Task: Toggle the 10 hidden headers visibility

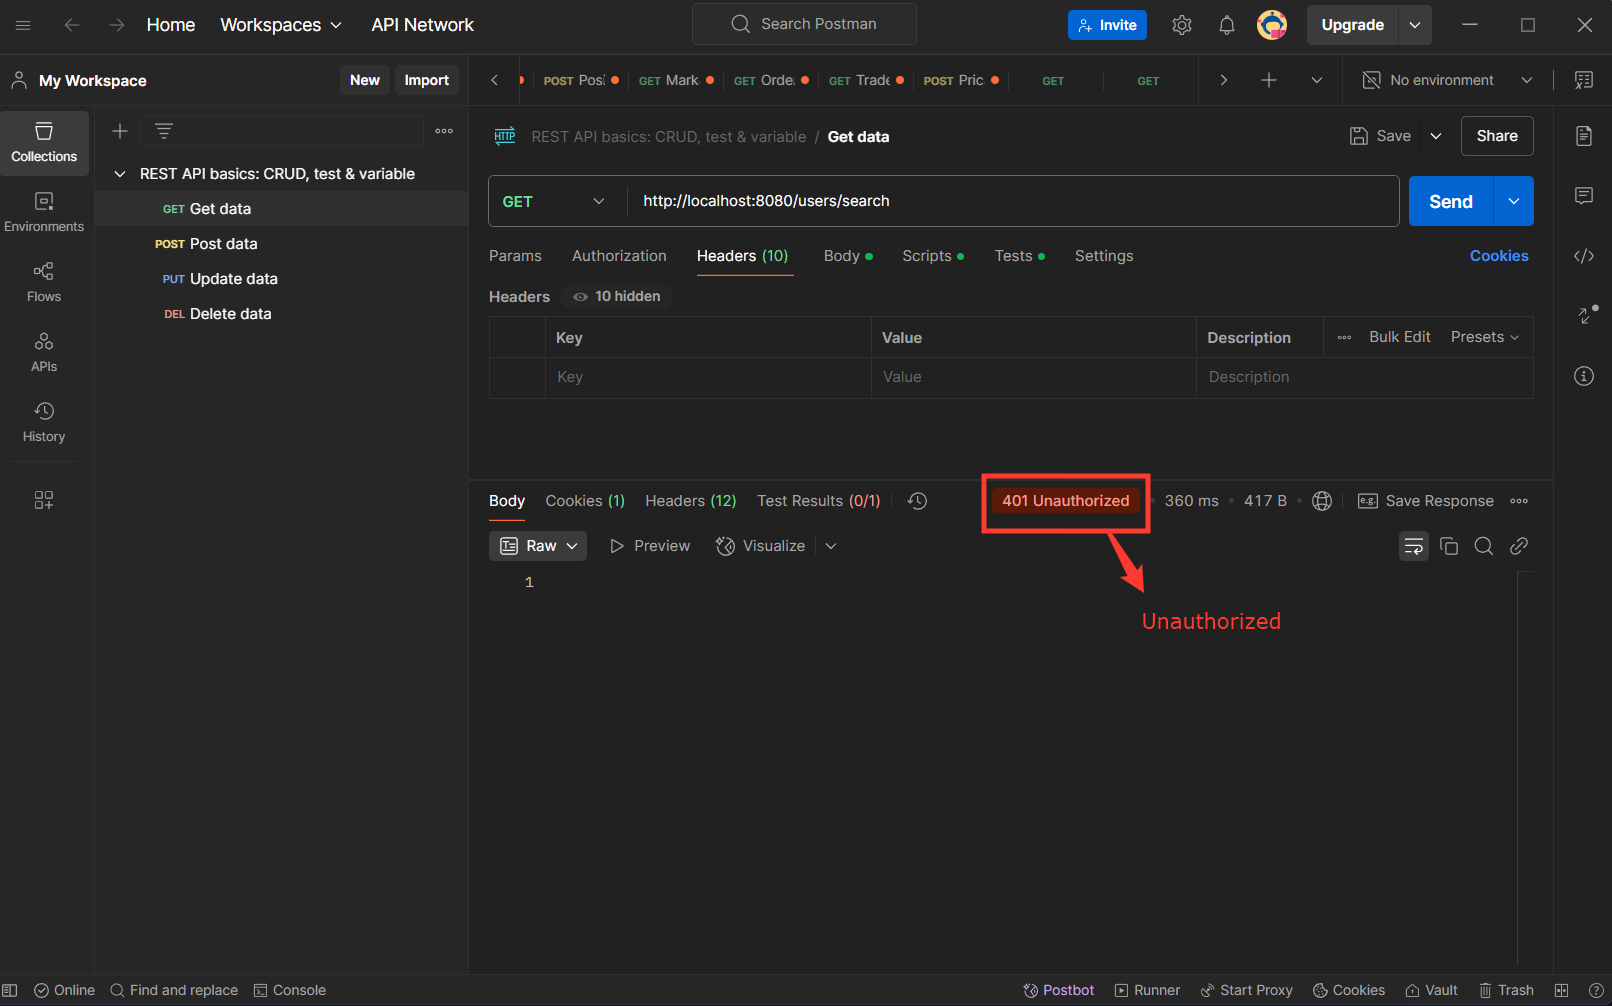Action: click(617, 296)
